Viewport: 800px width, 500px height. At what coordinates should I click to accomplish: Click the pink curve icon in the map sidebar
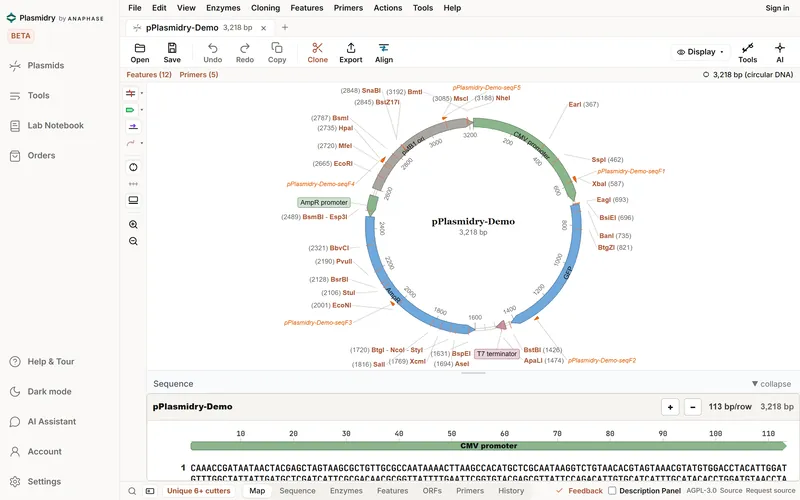[131, 143]
